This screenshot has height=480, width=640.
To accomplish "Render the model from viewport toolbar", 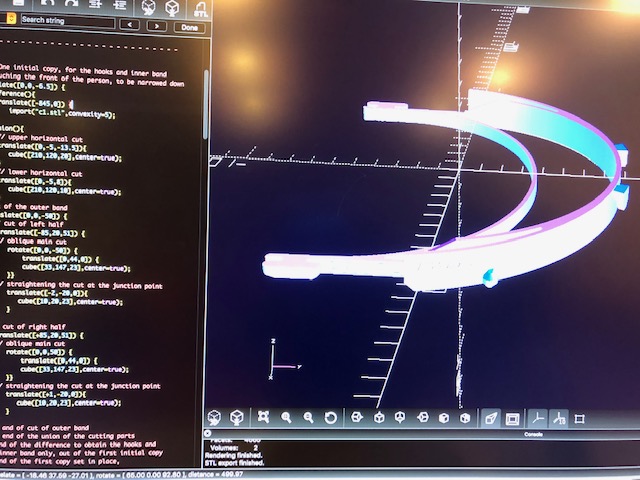I will pyautogui.click(x=238, y=417).
